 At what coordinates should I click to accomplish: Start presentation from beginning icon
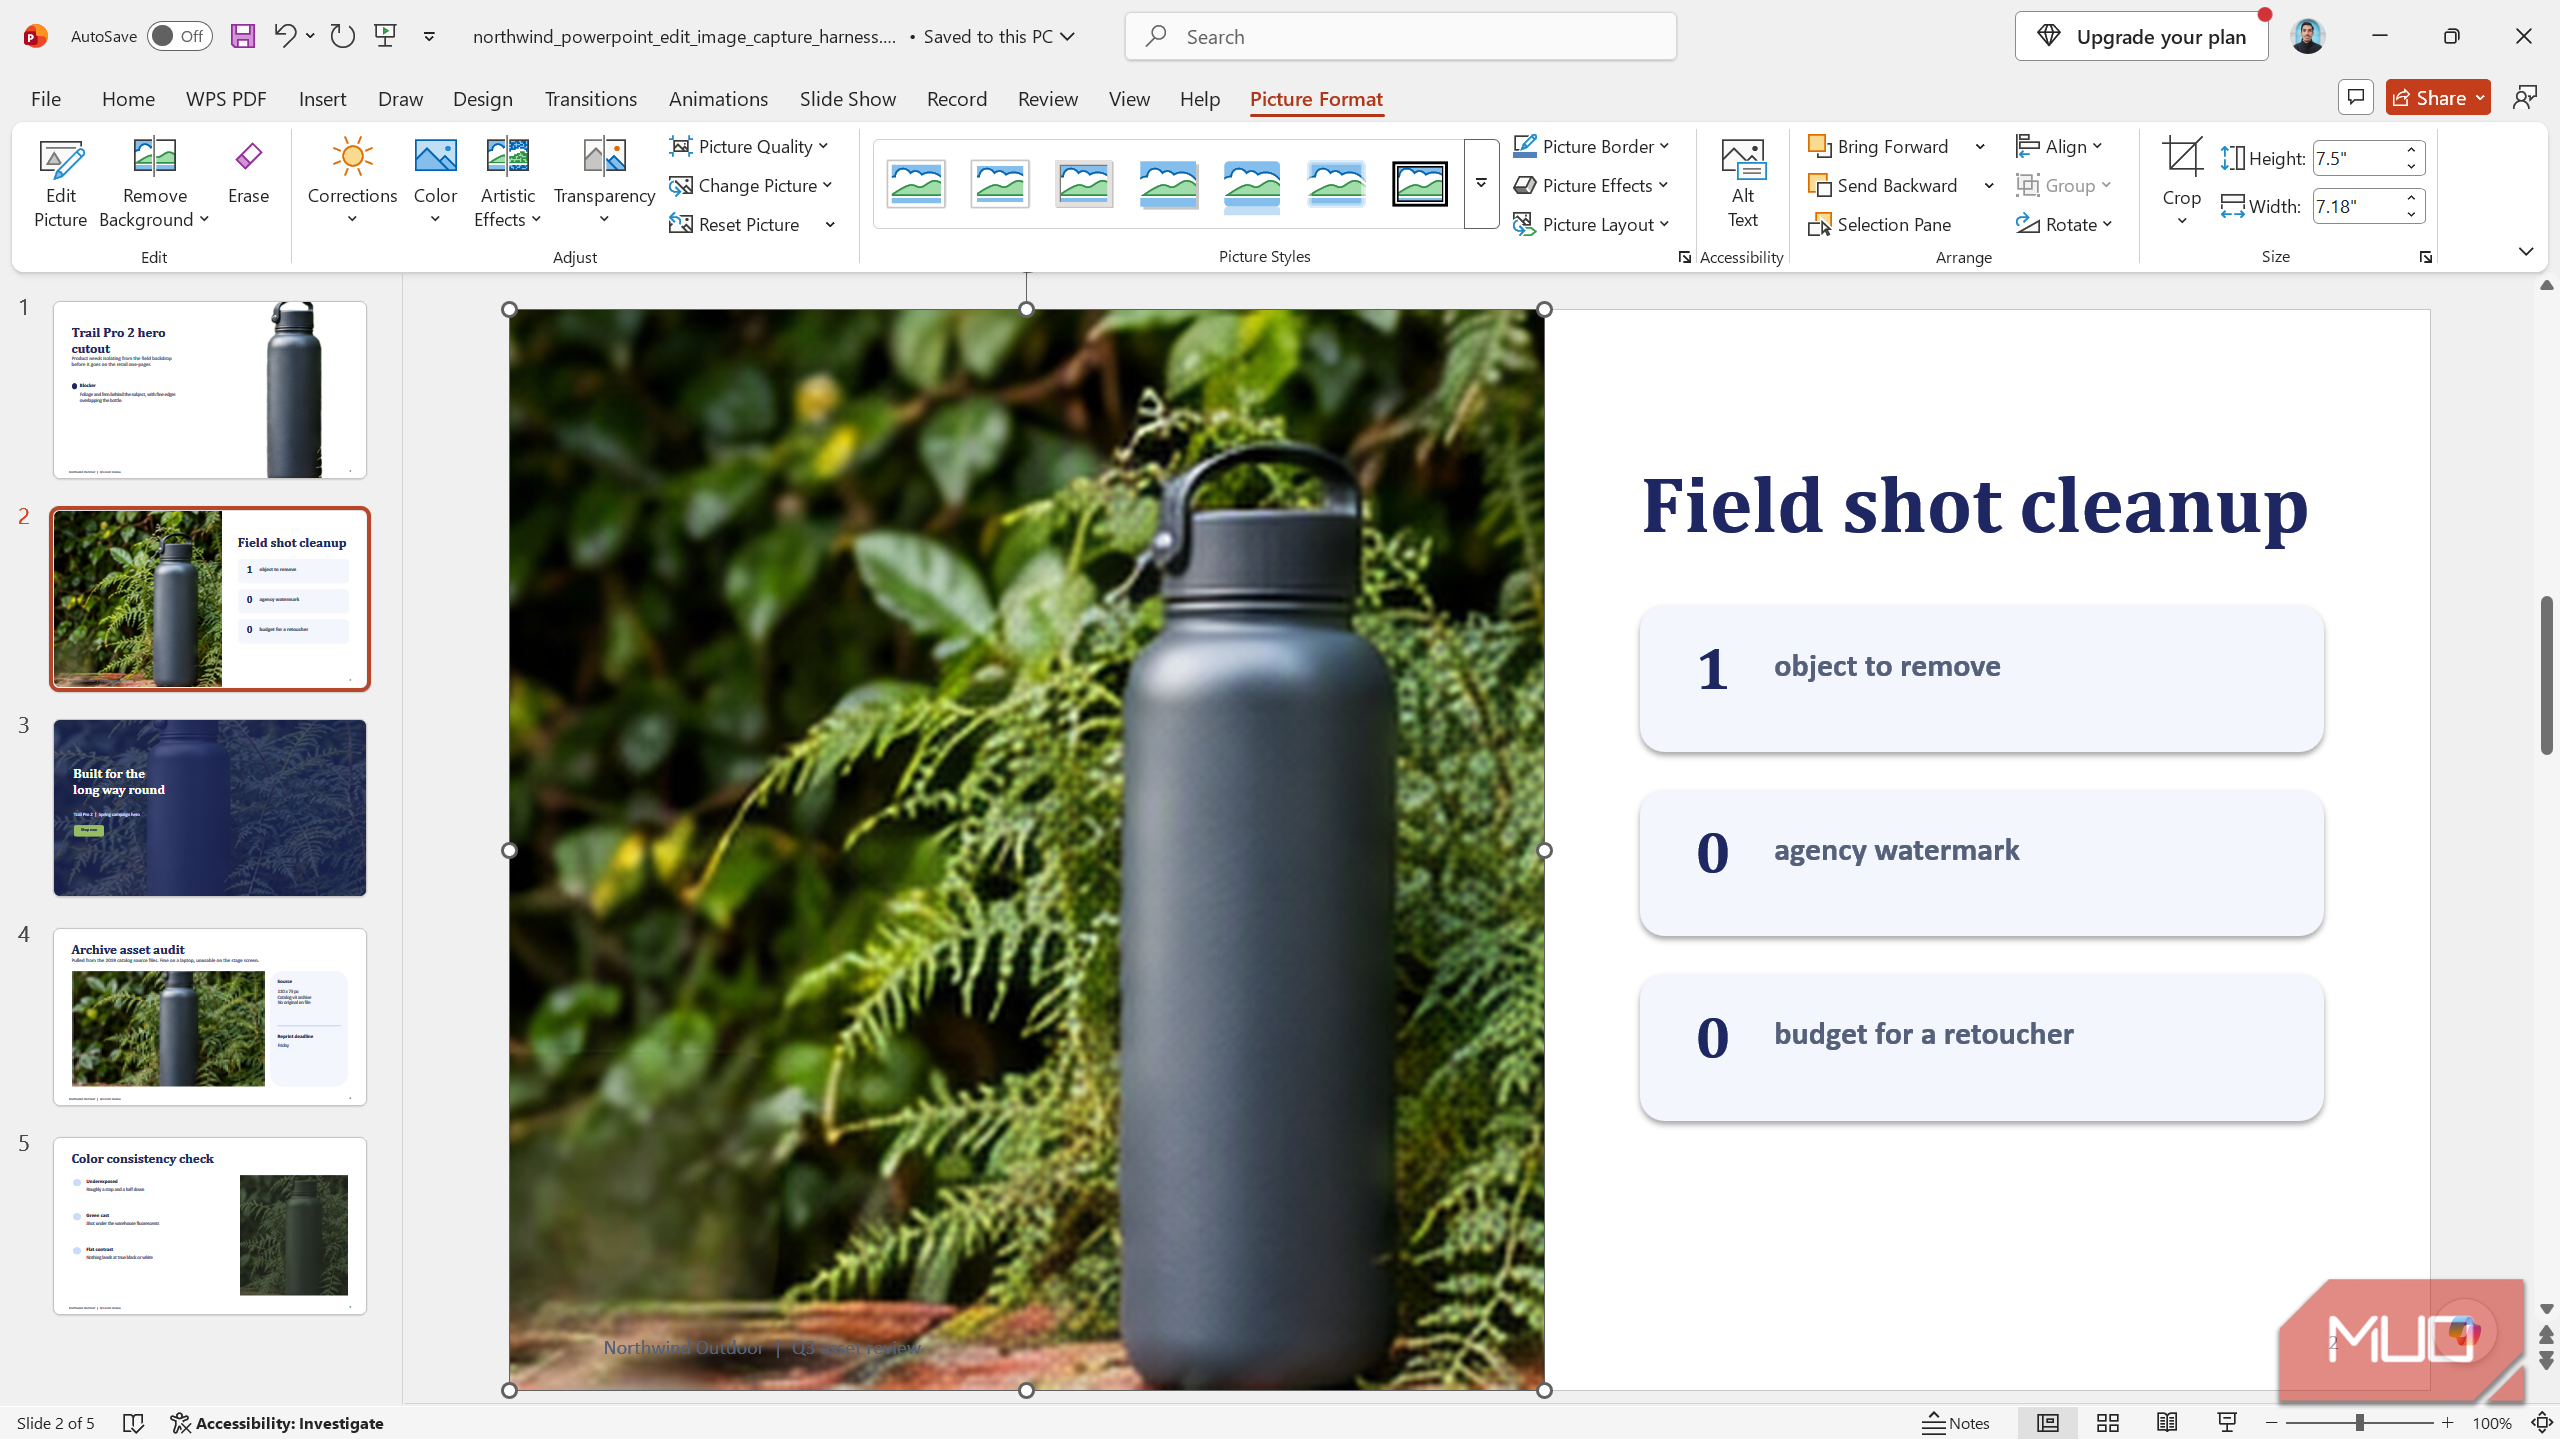385,36
